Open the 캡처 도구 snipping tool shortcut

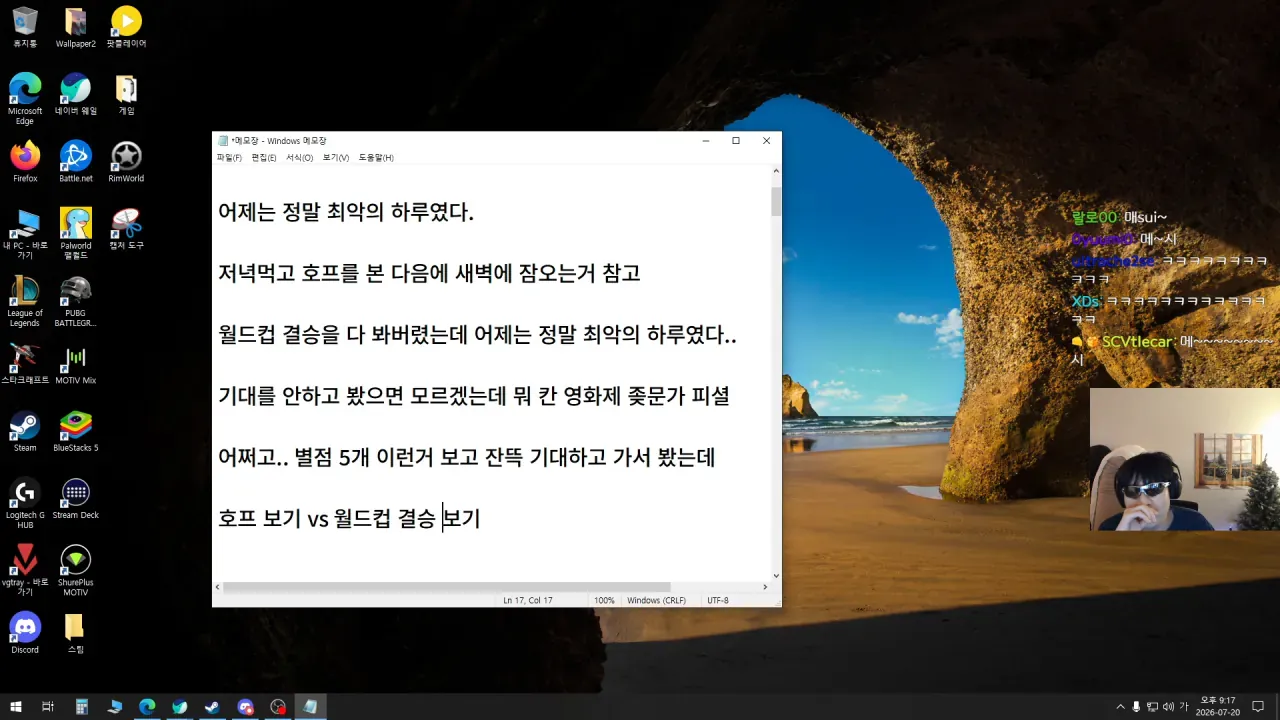126,229
